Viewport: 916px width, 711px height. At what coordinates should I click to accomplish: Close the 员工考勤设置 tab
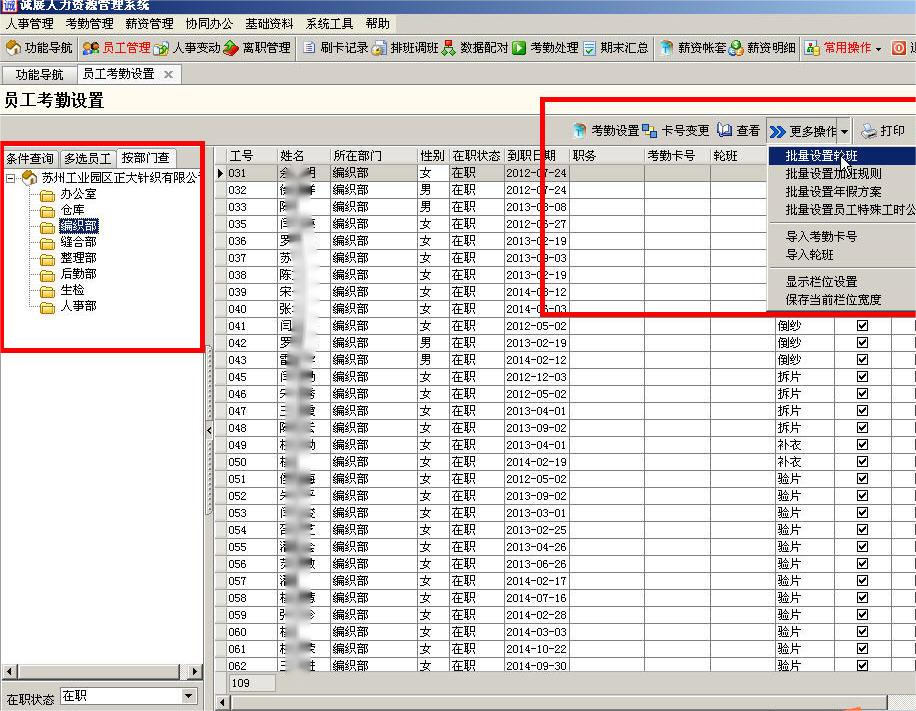point(168,74)
